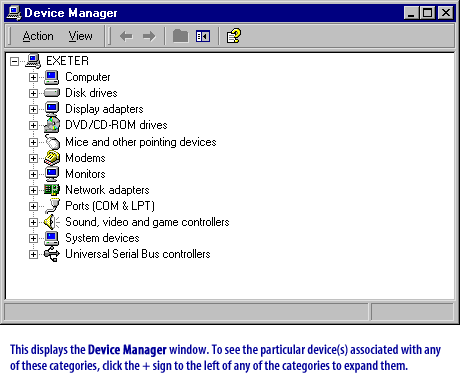Click the Modems telephone icon
470x390 pixels.
click(52, 158)
